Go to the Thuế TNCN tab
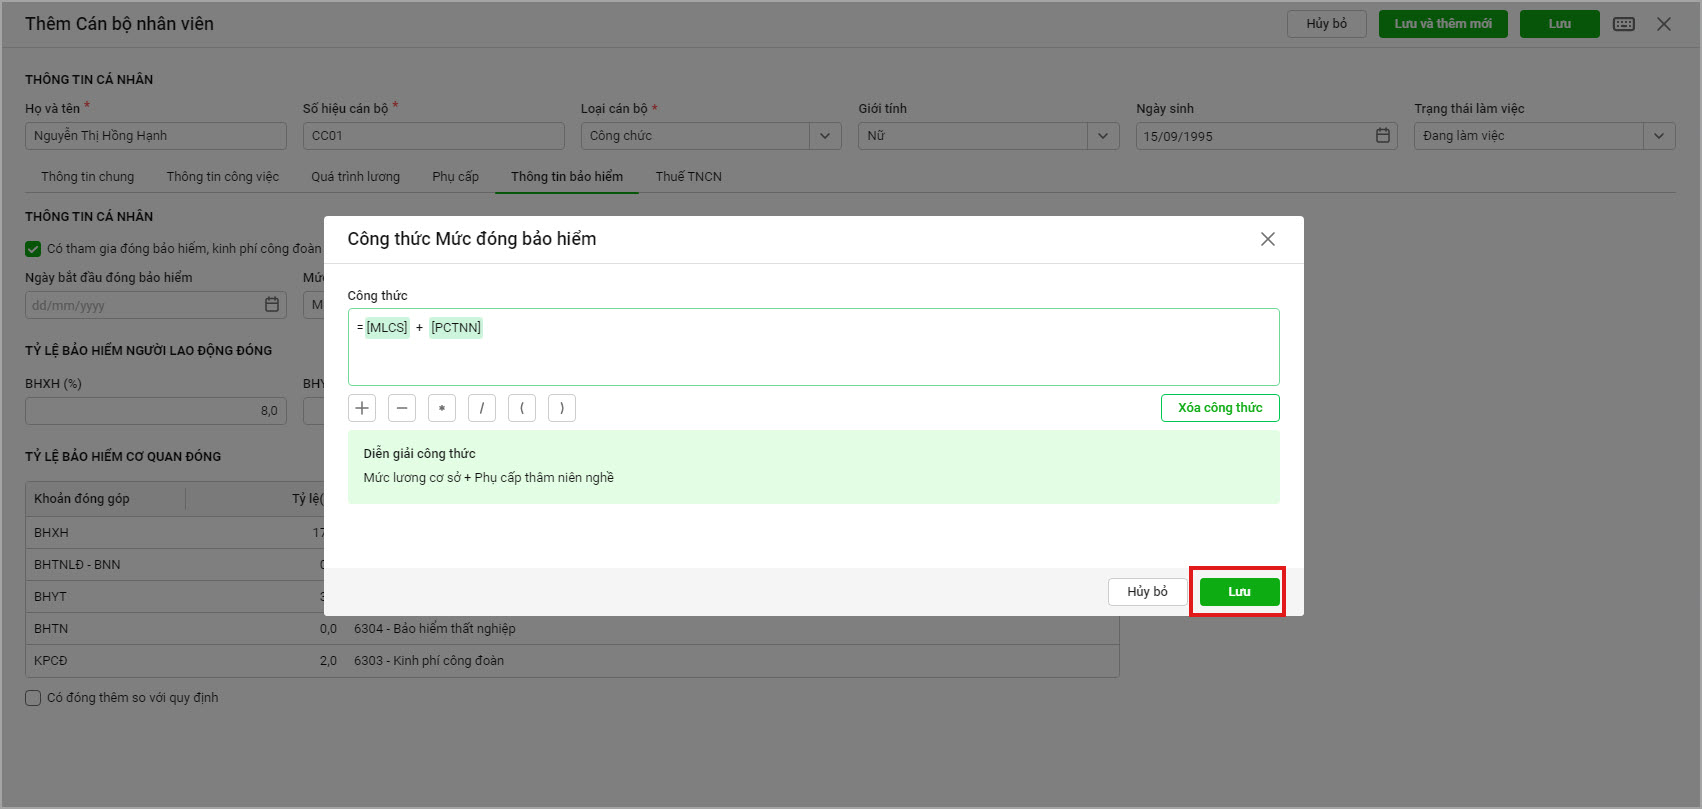The height and width of the screenshot is (809, 1702). point(688,177)
